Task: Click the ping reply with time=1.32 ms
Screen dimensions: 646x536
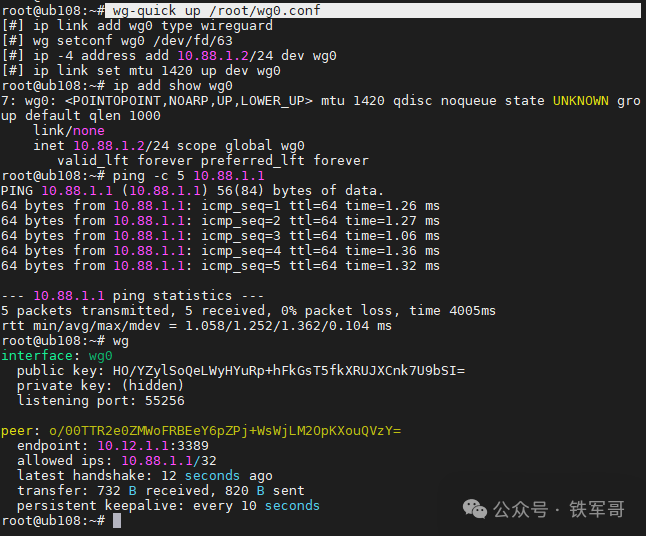Action: pos(220,266)
